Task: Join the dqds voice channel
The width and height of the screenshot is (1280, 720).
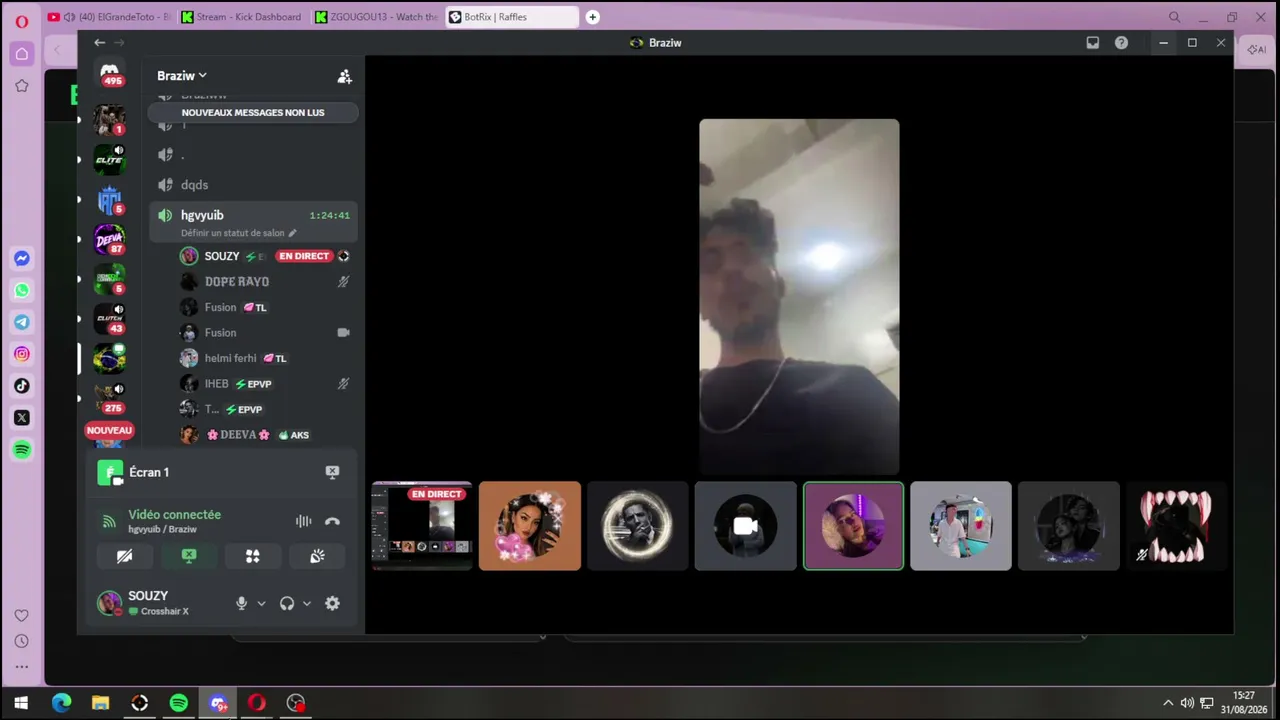Action: click(253, 185)
